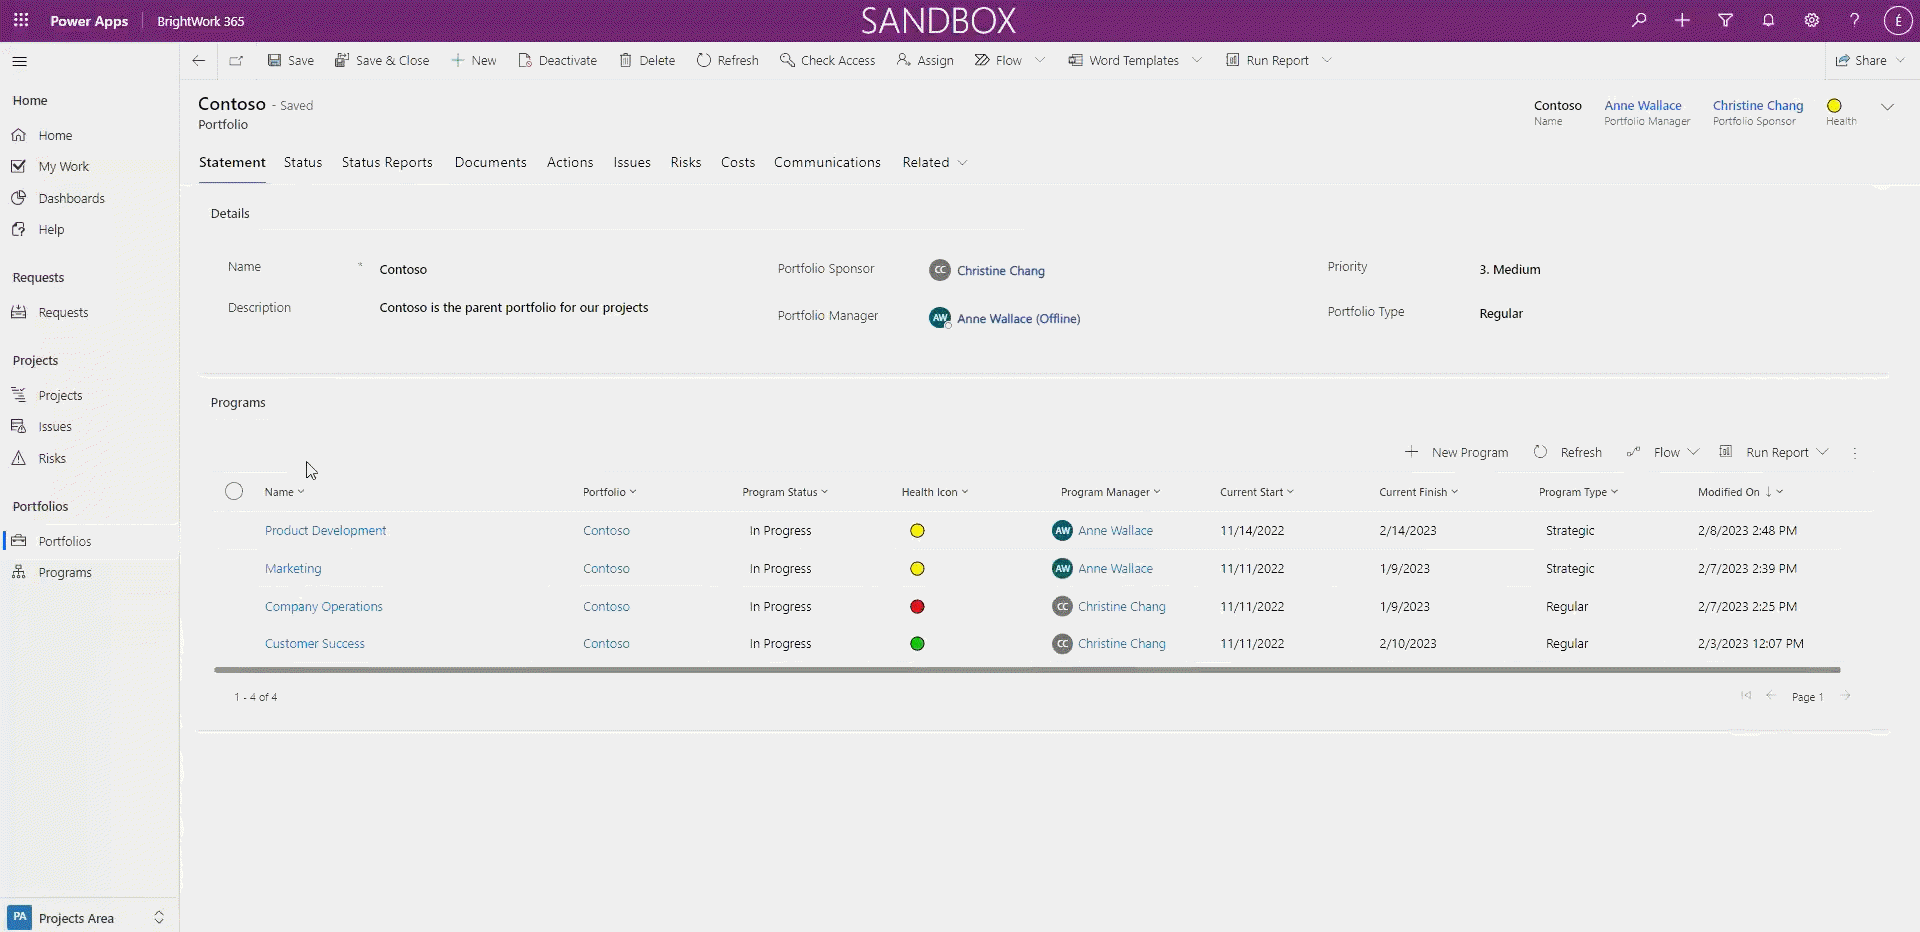Click Check Access
This screenshot has width=1920, height=932.
(827, 61)
